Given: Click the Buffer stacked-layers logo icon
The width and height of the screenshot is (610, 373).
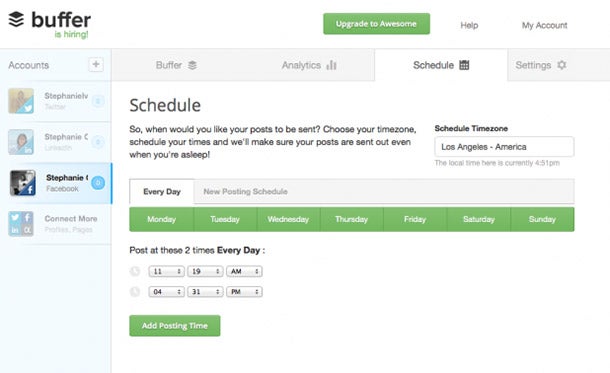Looking at the screenshot, I should [x=16, y=19].
